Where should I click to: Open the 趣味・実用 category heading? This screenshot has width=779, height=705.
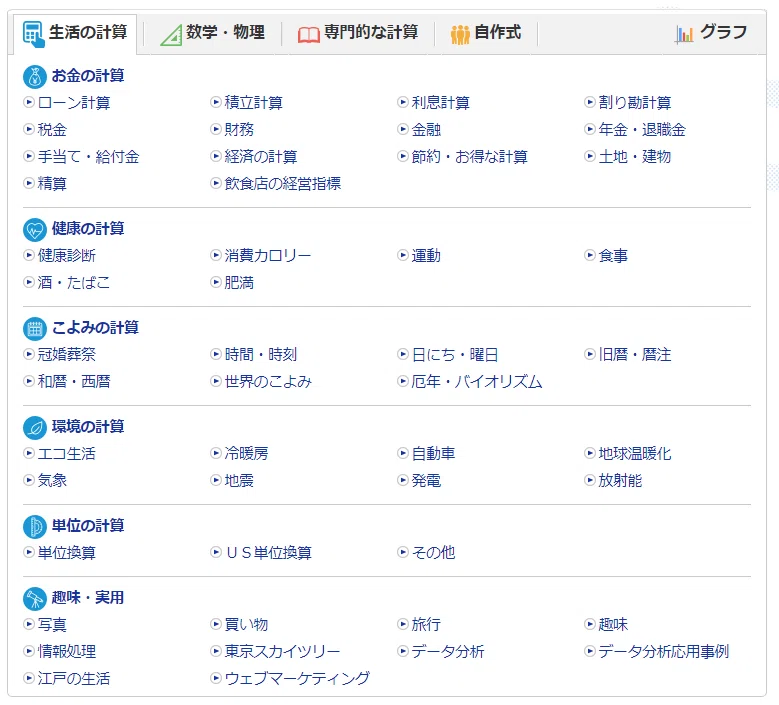click(88, 597)
